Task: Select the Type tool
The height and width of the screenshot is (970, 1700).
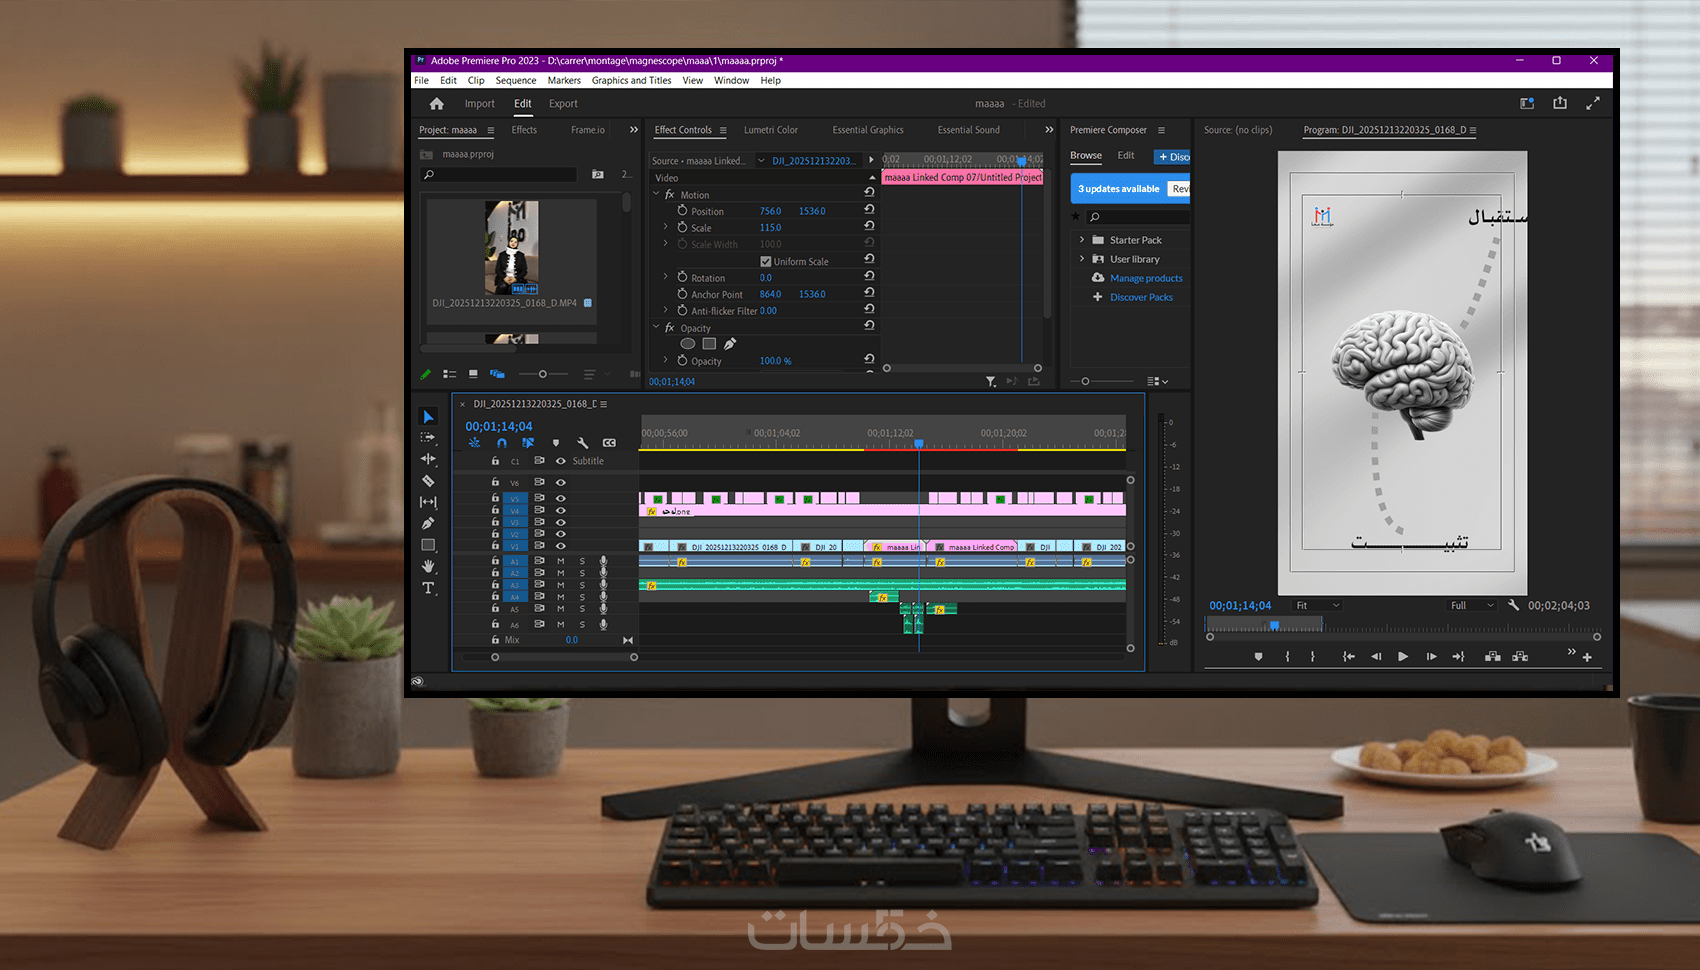Action: coord(428,588)
